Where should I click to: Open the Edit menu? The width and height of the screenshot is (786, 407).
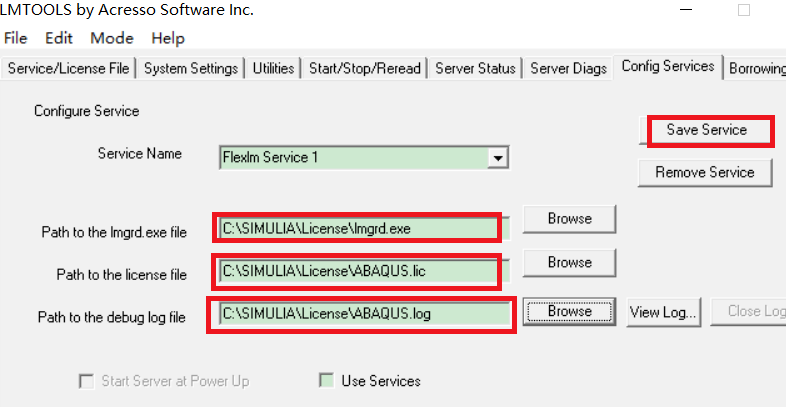tap(59, 38)
